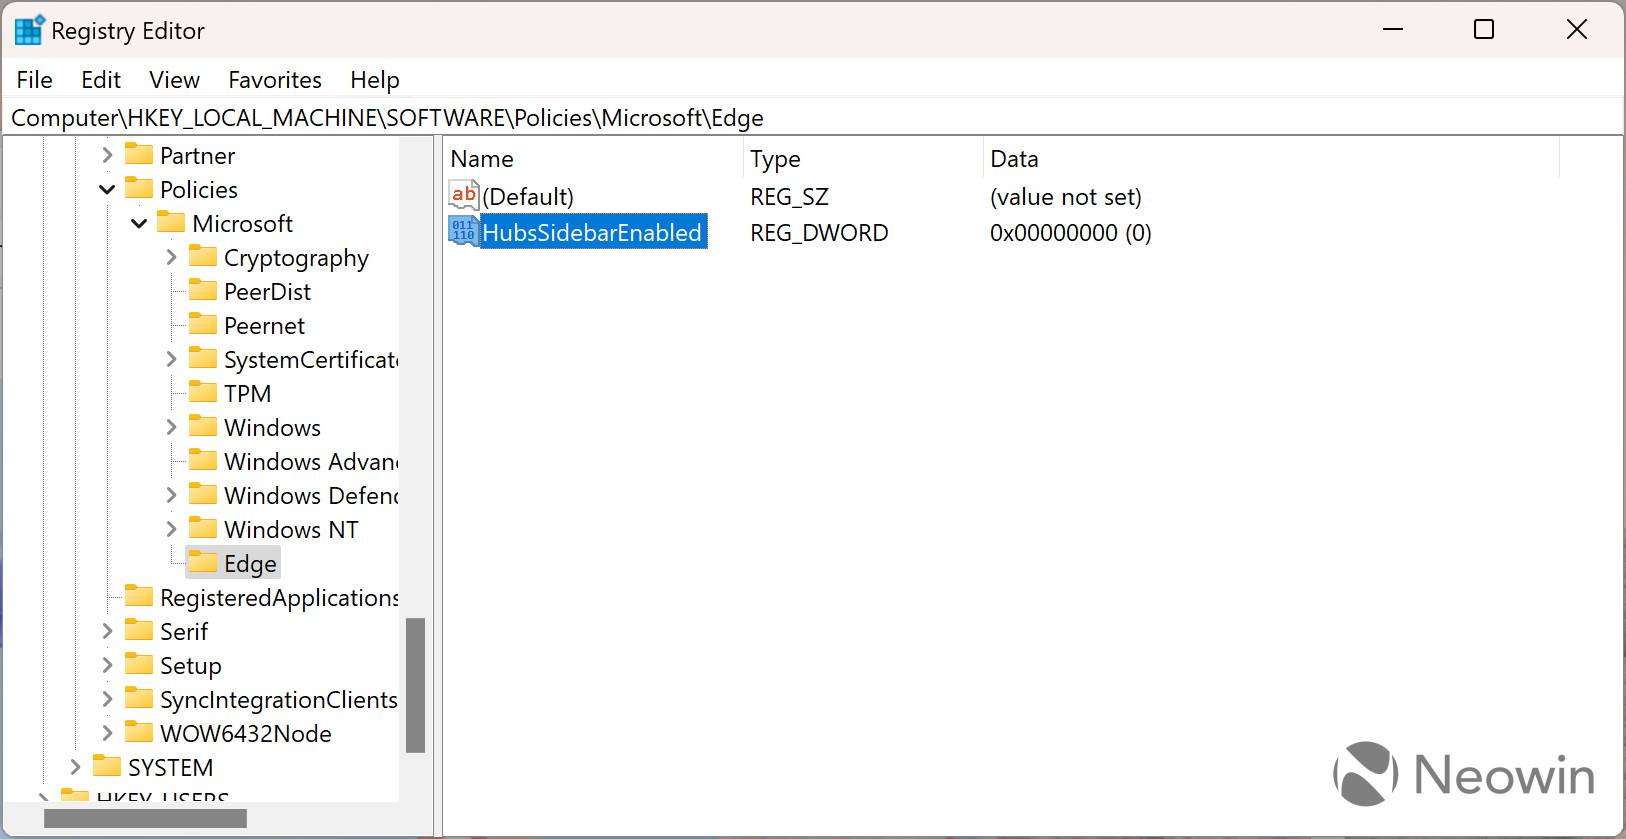Expand the Windows Defender key
1626x839 pixels.
(x=171, y=495)
